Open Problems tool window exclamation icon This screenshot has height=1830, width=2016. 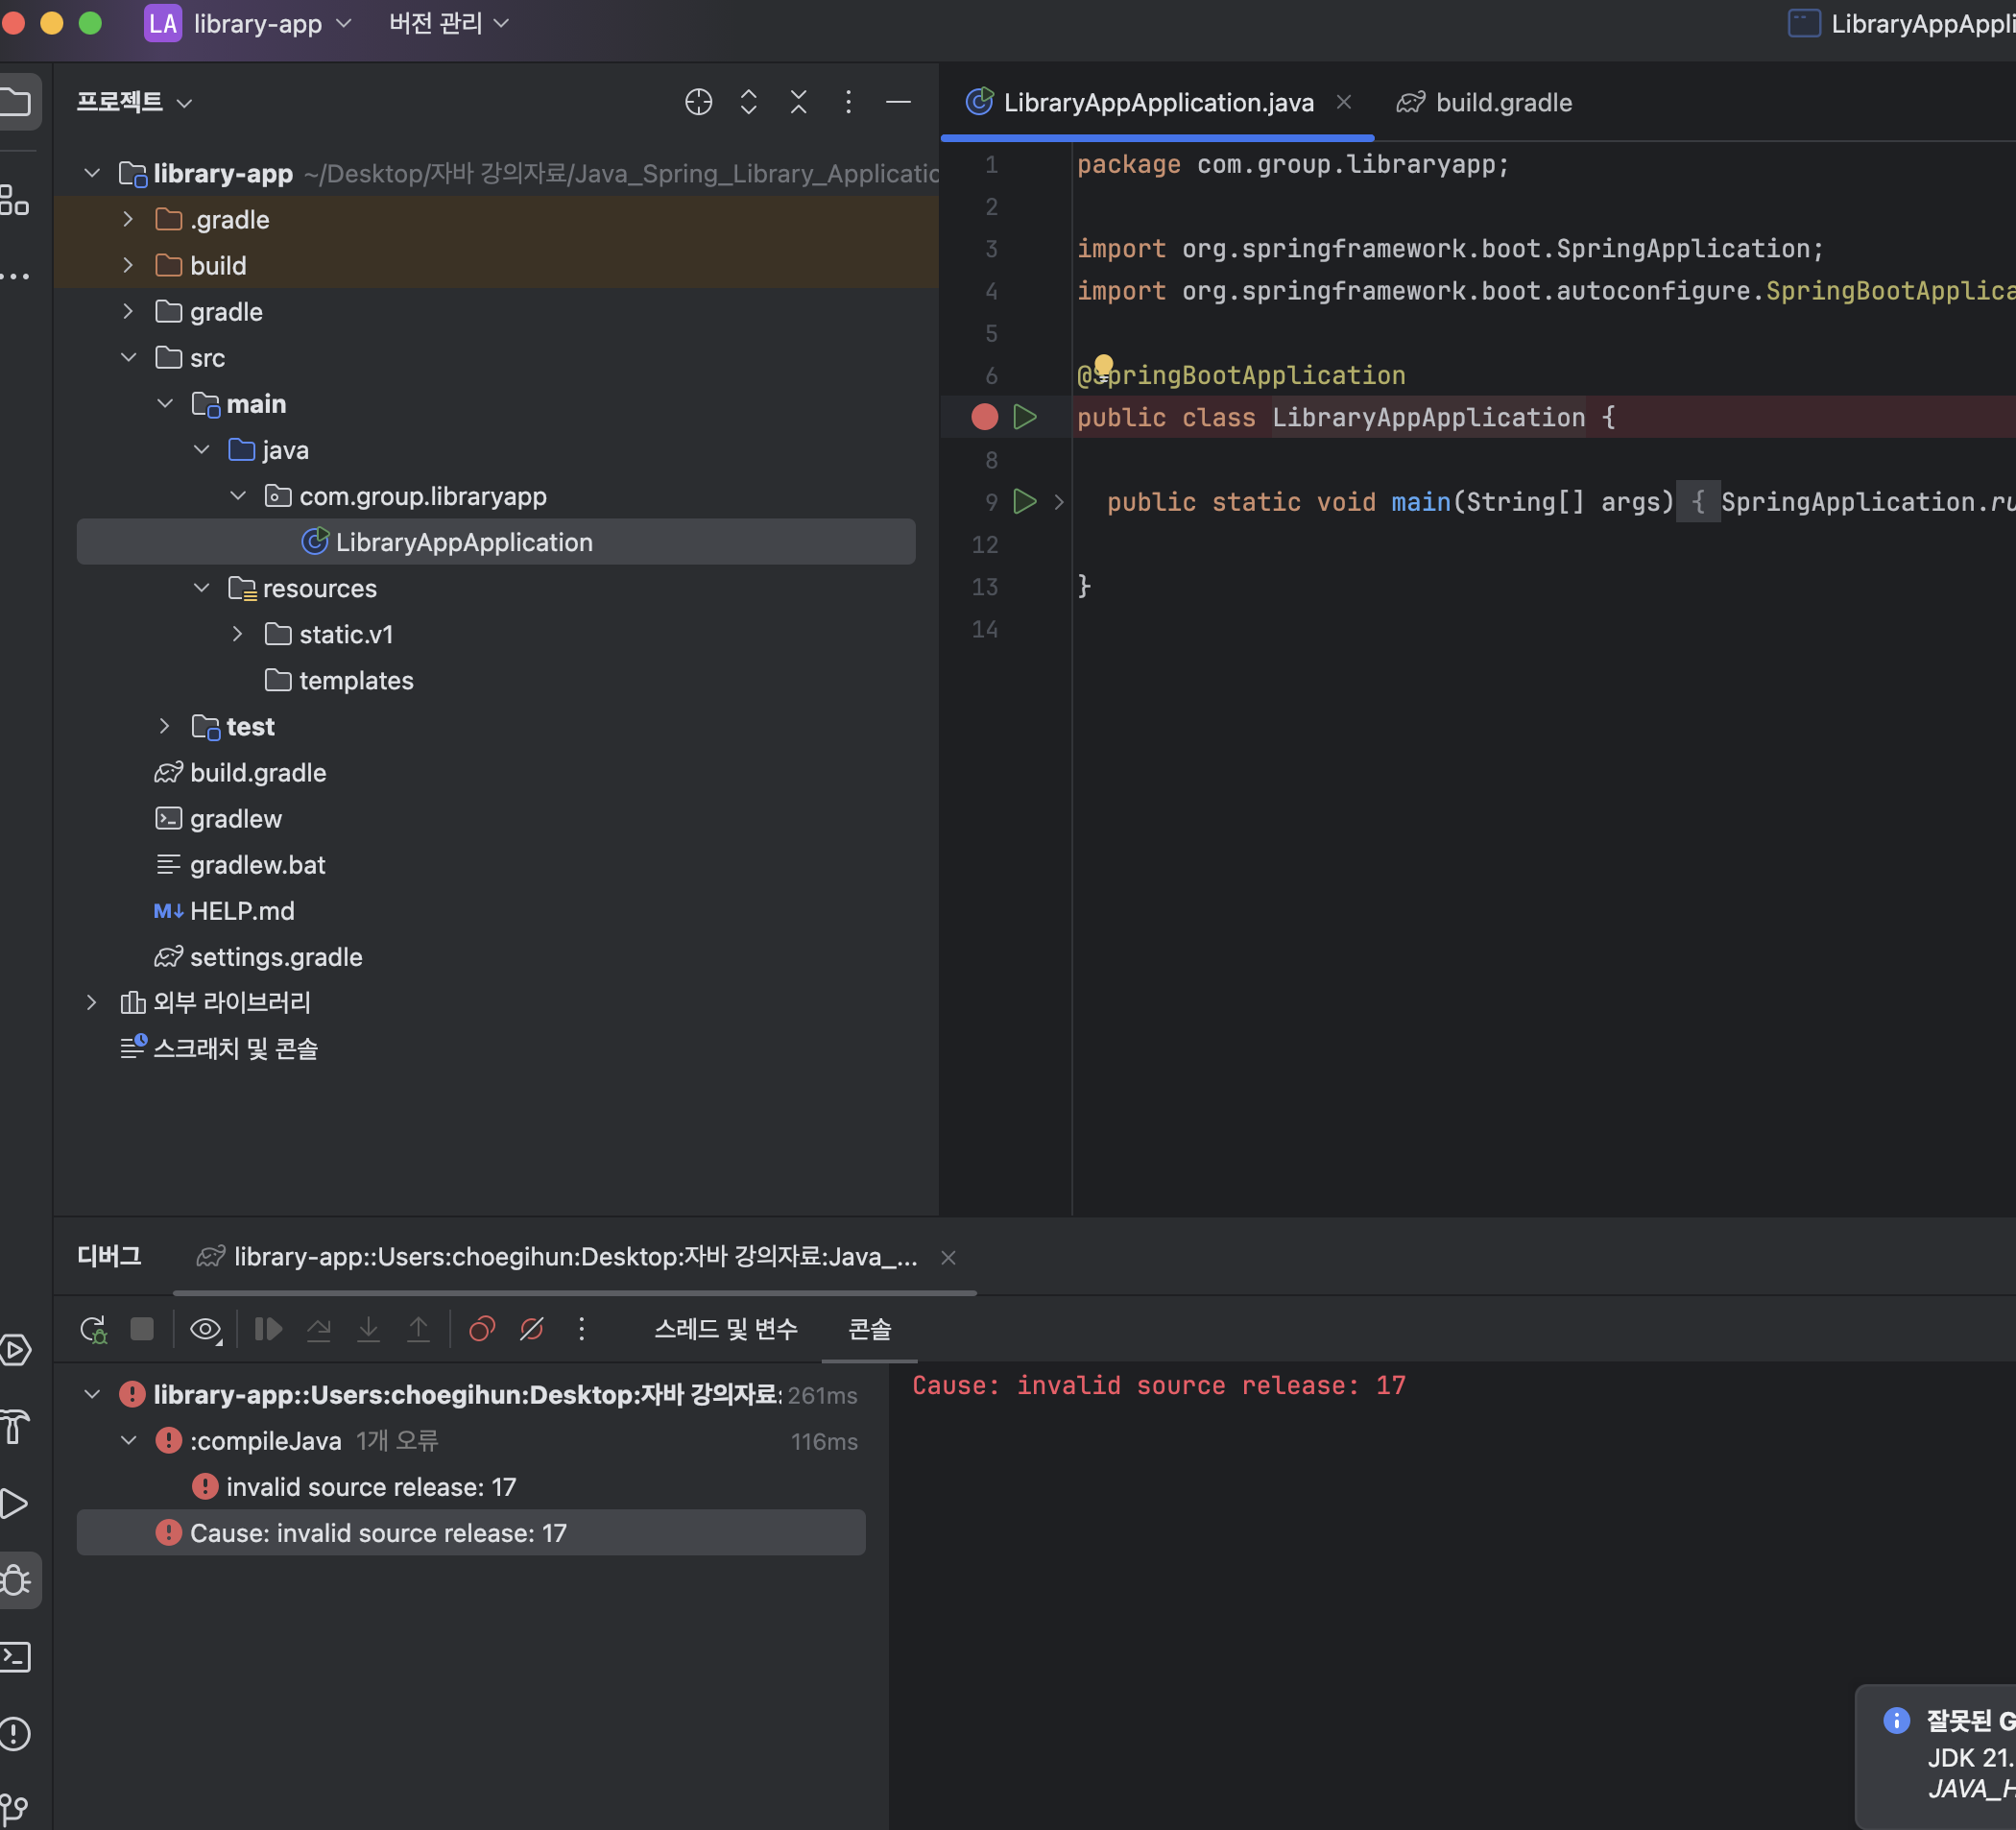[14, 1733]
